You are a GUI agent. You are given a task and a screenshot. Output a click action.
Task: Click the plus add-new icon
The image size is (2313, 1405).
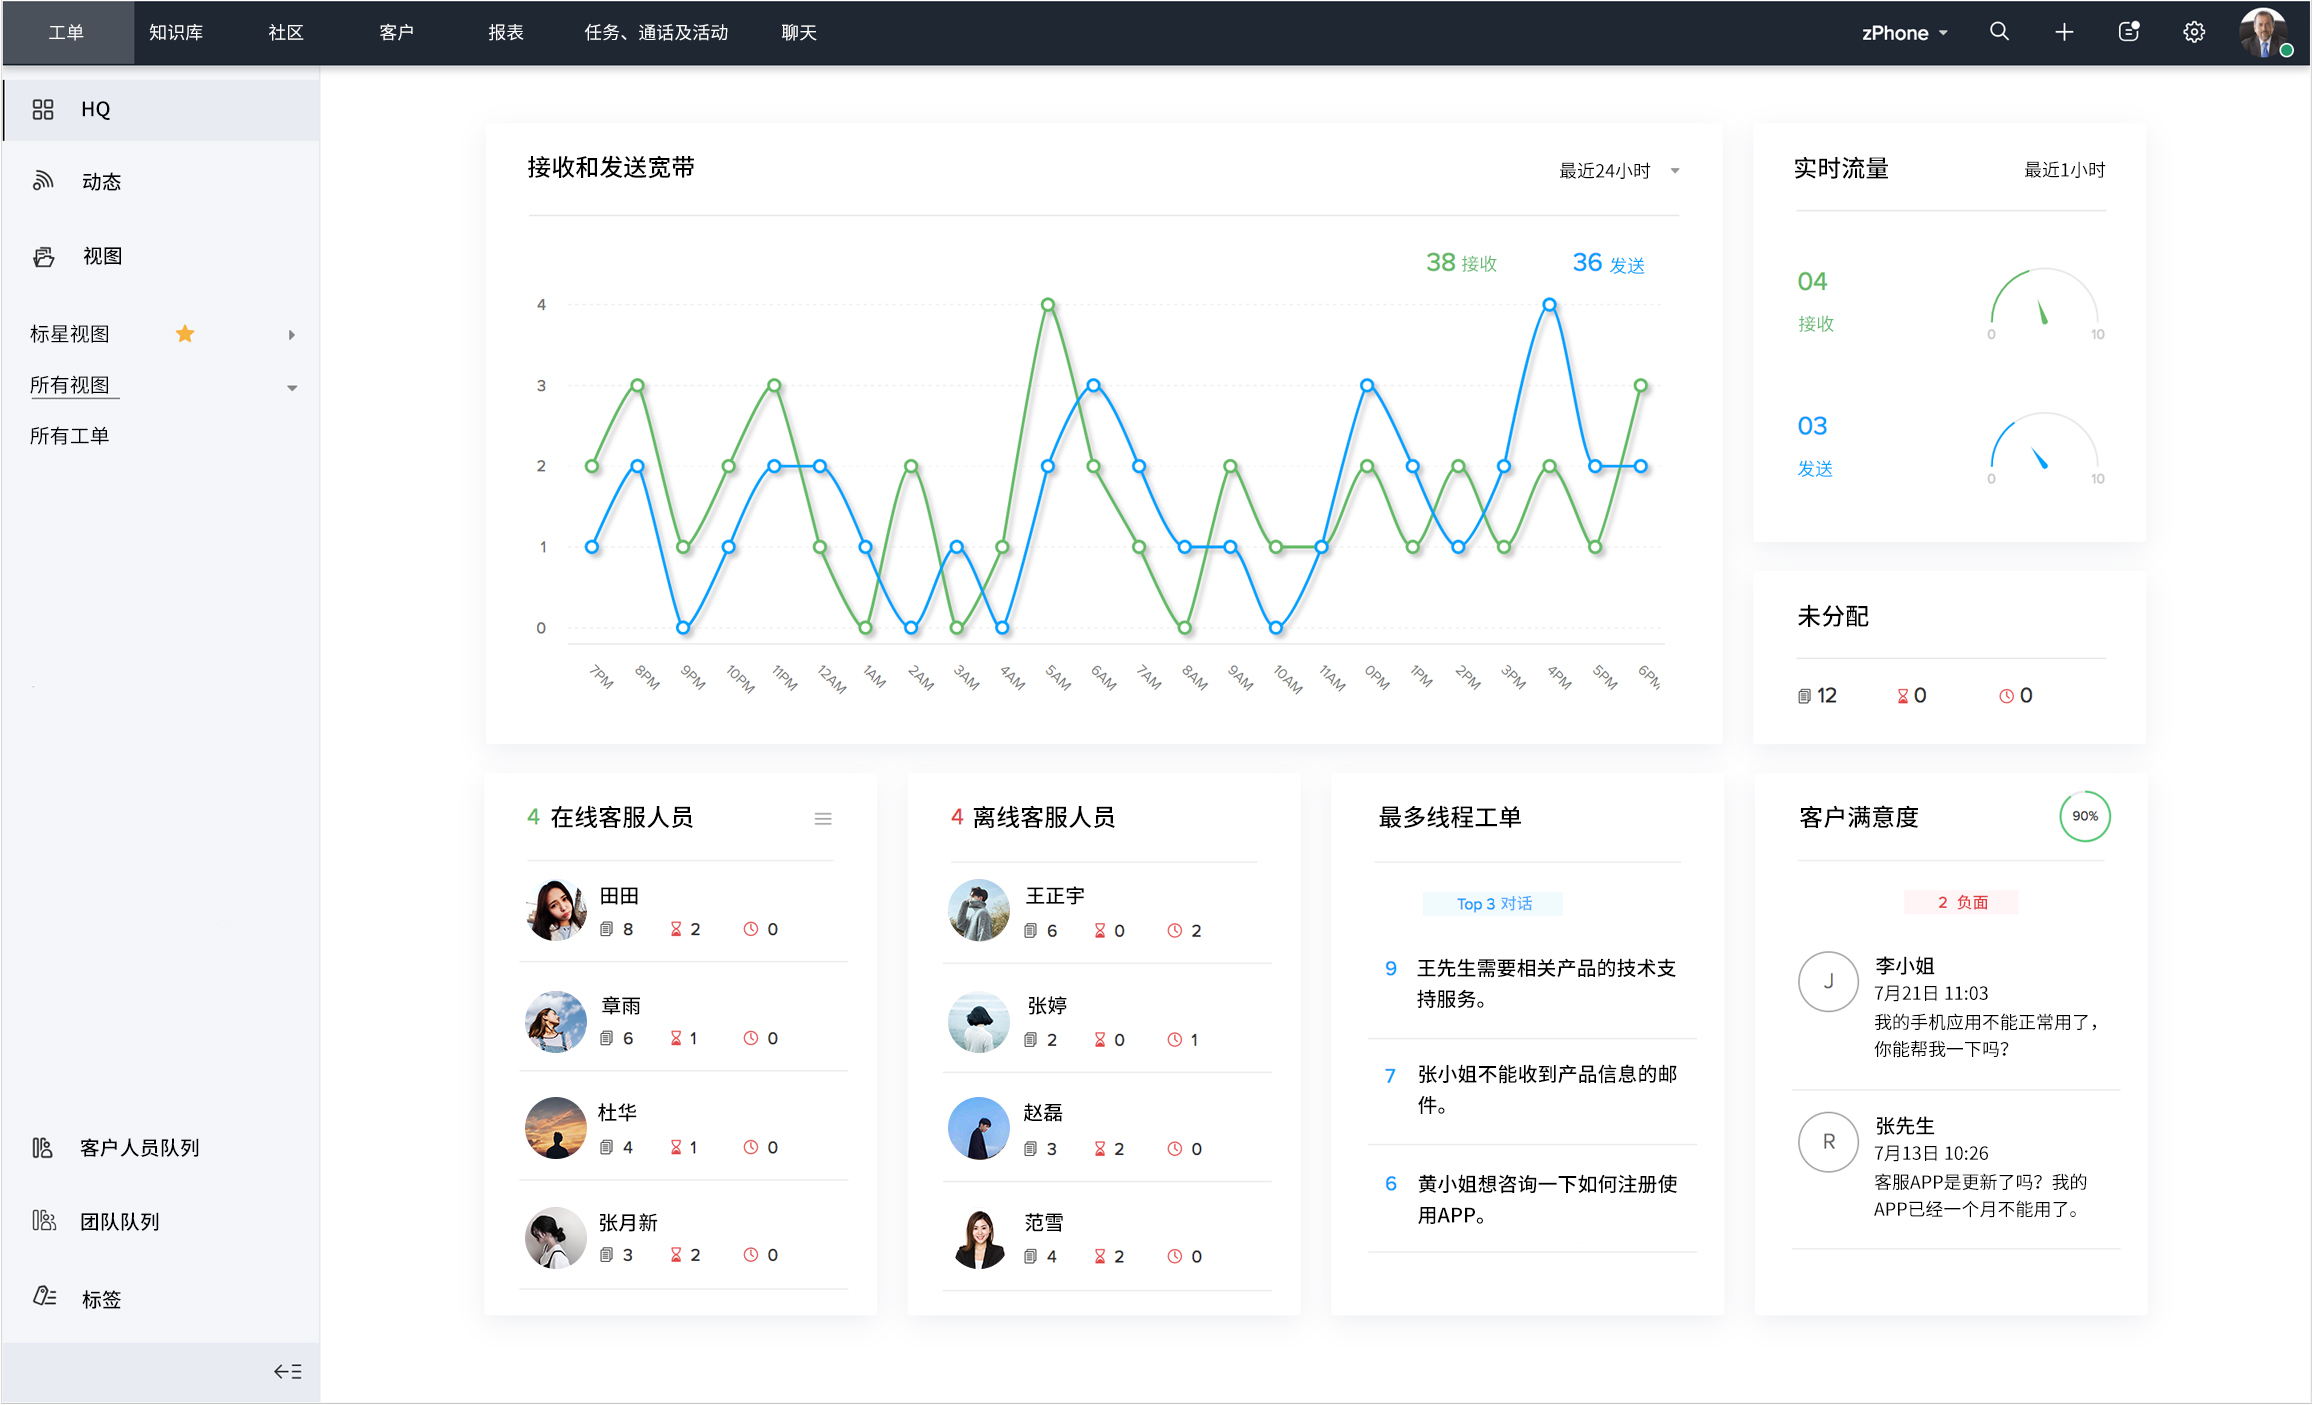tap(2064, 32)
